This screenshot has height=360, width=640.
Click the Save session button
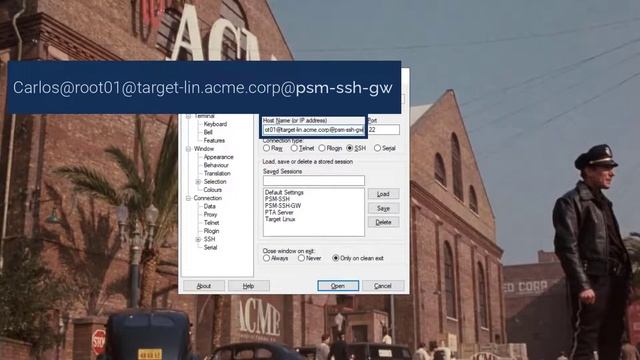[x=383, y=208]
